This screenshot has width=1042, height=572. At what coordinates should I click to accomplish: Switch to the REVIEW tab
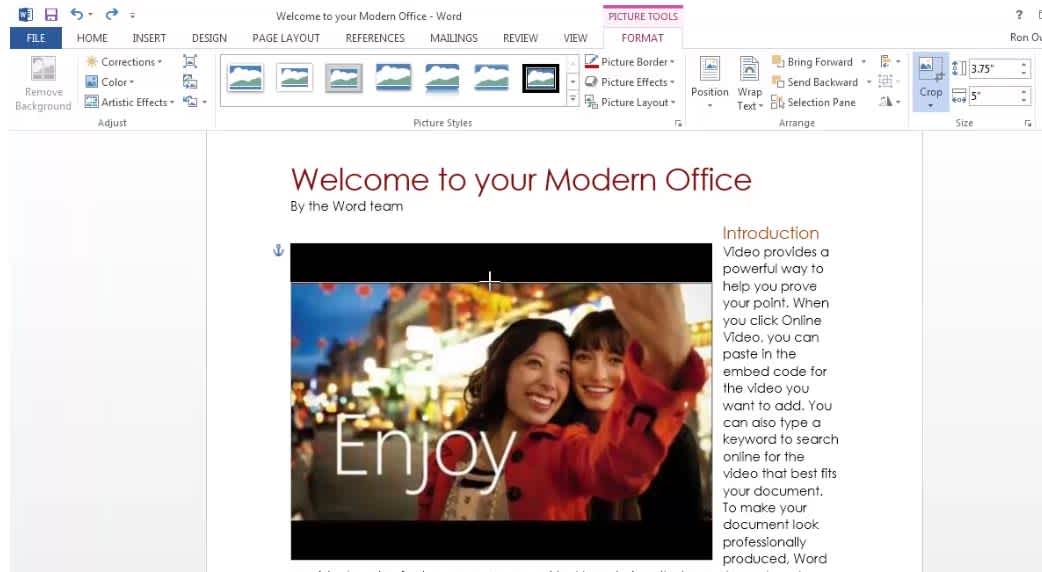tap(520, 38)
